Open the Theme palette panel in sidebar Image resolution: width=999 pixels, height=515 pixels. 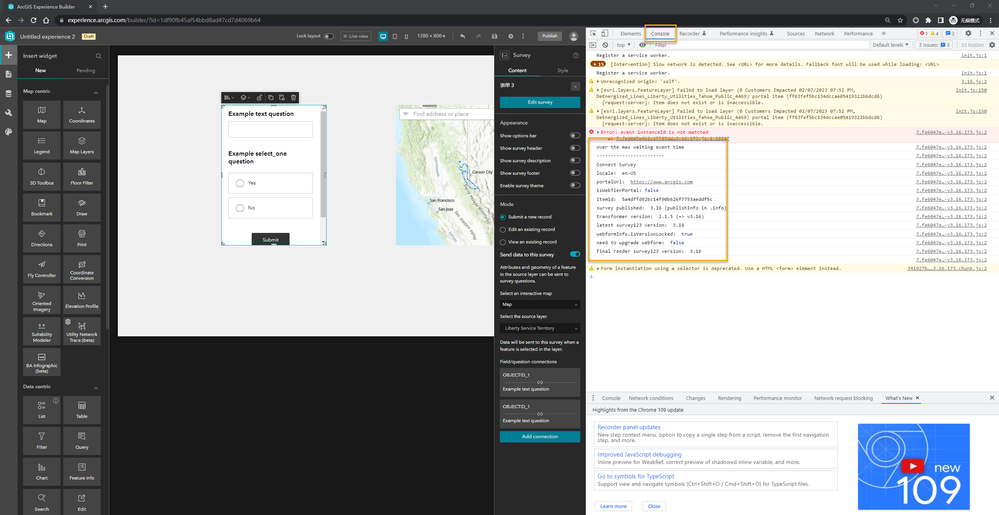[8, 131]
